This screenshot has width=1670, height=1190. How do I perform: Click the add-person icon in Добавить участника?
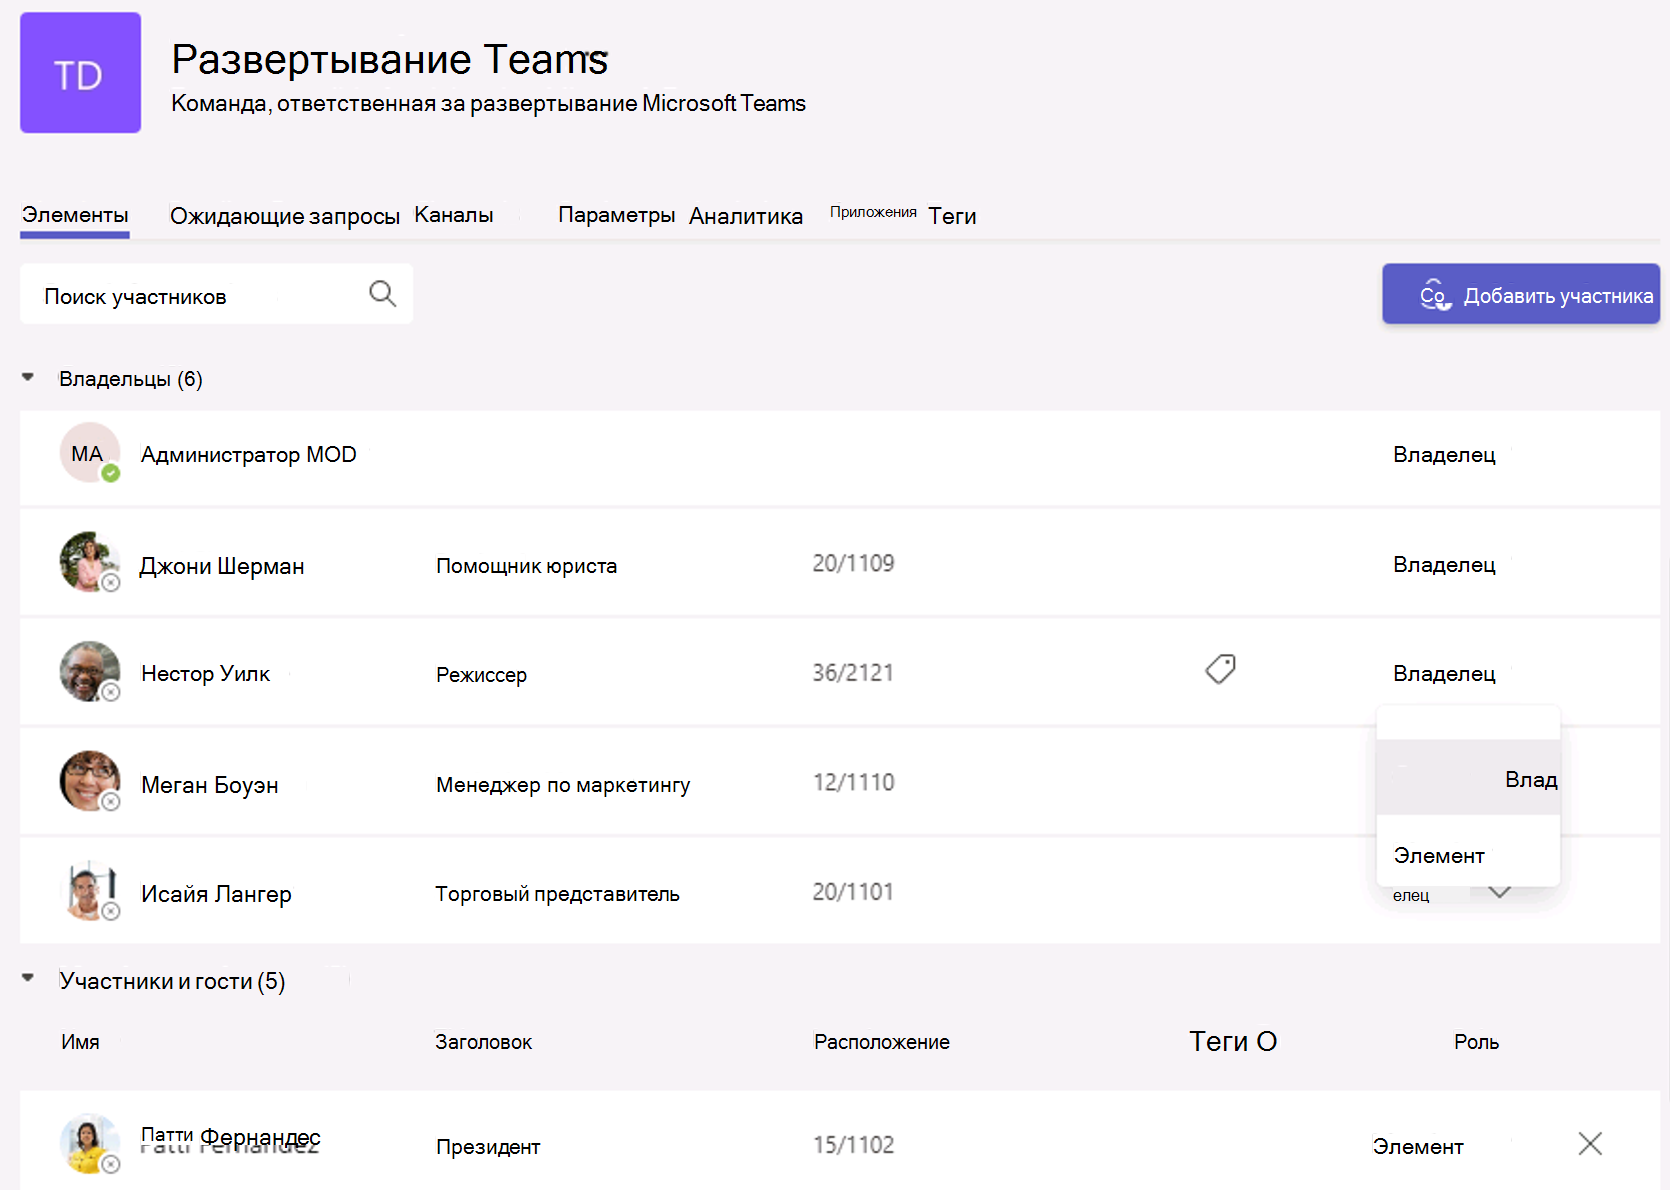point(1435,294)
